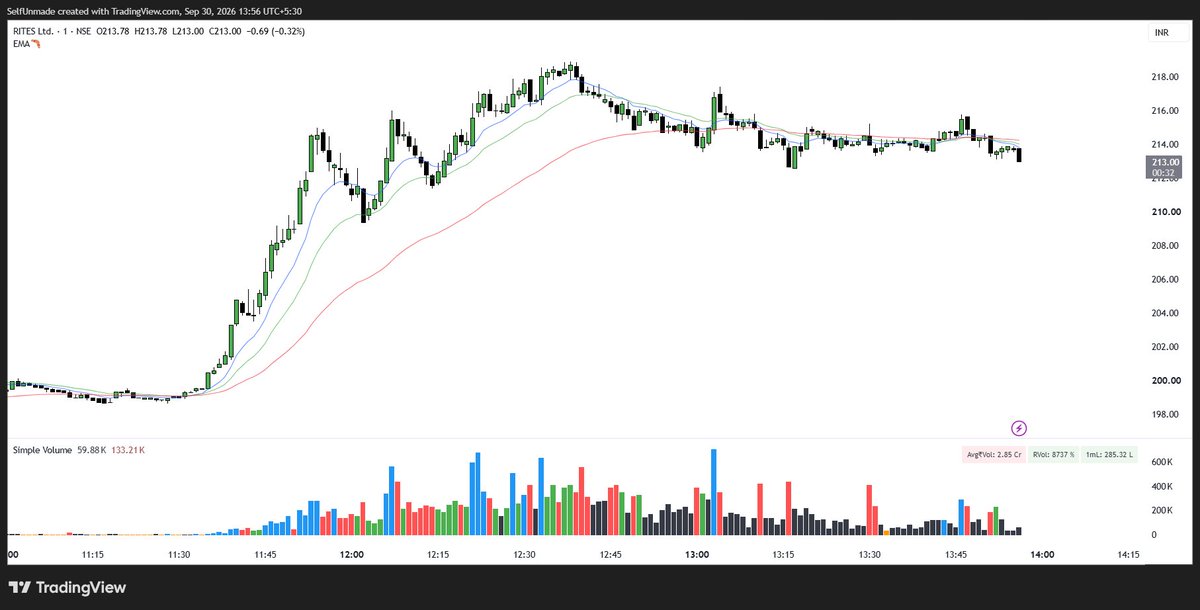
Task: Click the 11:30 time axis label
Action: tap(179, 555)
